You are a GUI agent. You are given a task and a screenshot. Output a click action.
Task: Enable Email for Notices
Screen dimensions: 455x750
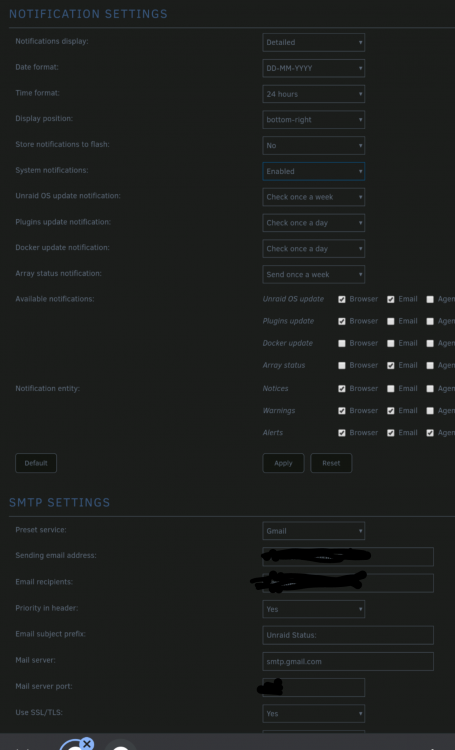point(390,389)
